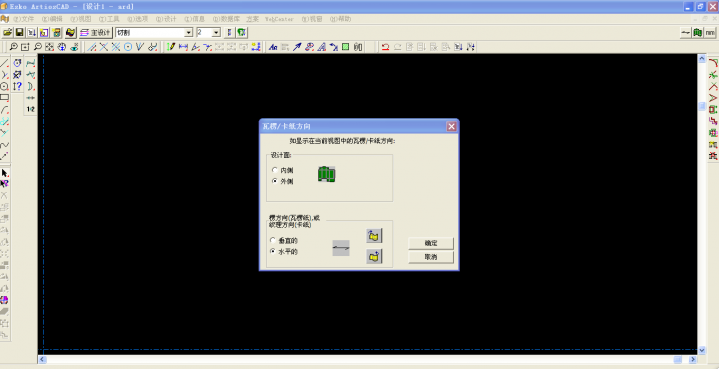
Task: Cancel dialog with 取消 button
Action: [431, 257]
